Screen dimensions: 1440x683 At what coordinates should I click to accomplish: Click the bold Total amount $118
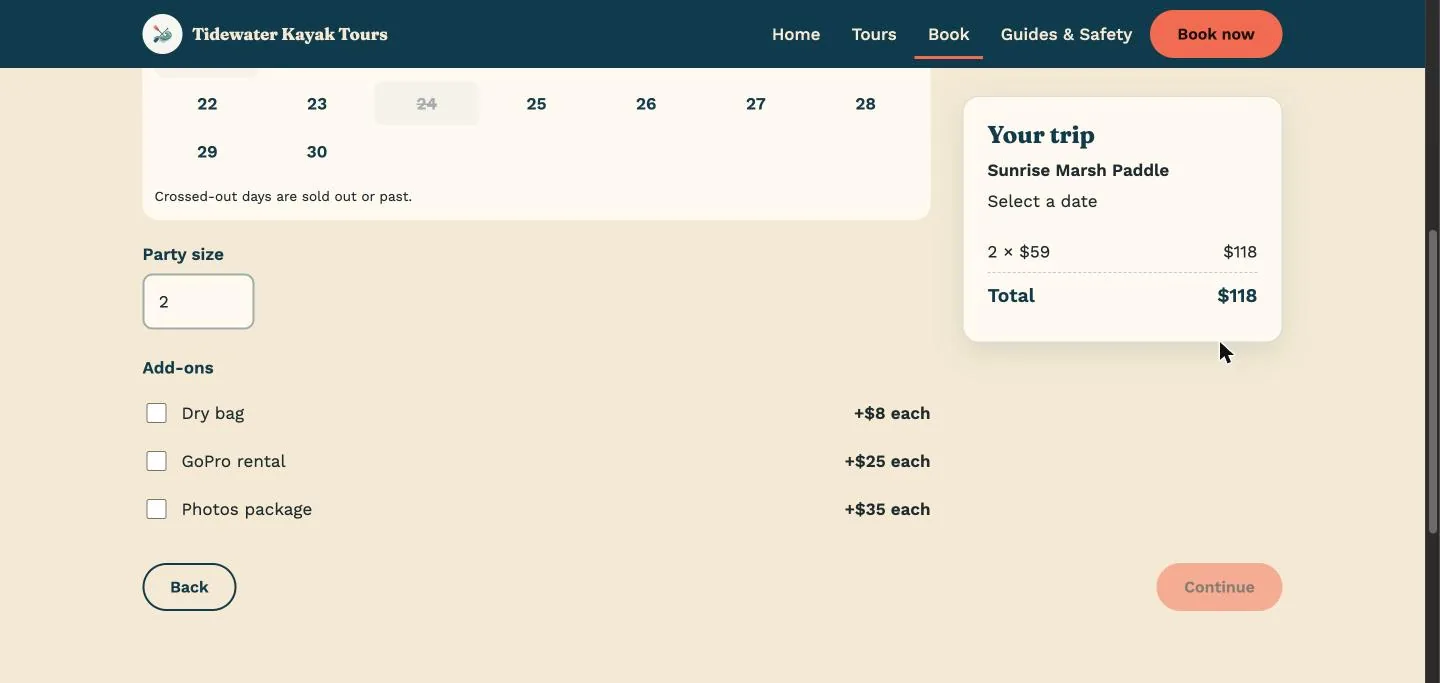click(1237, 295)
